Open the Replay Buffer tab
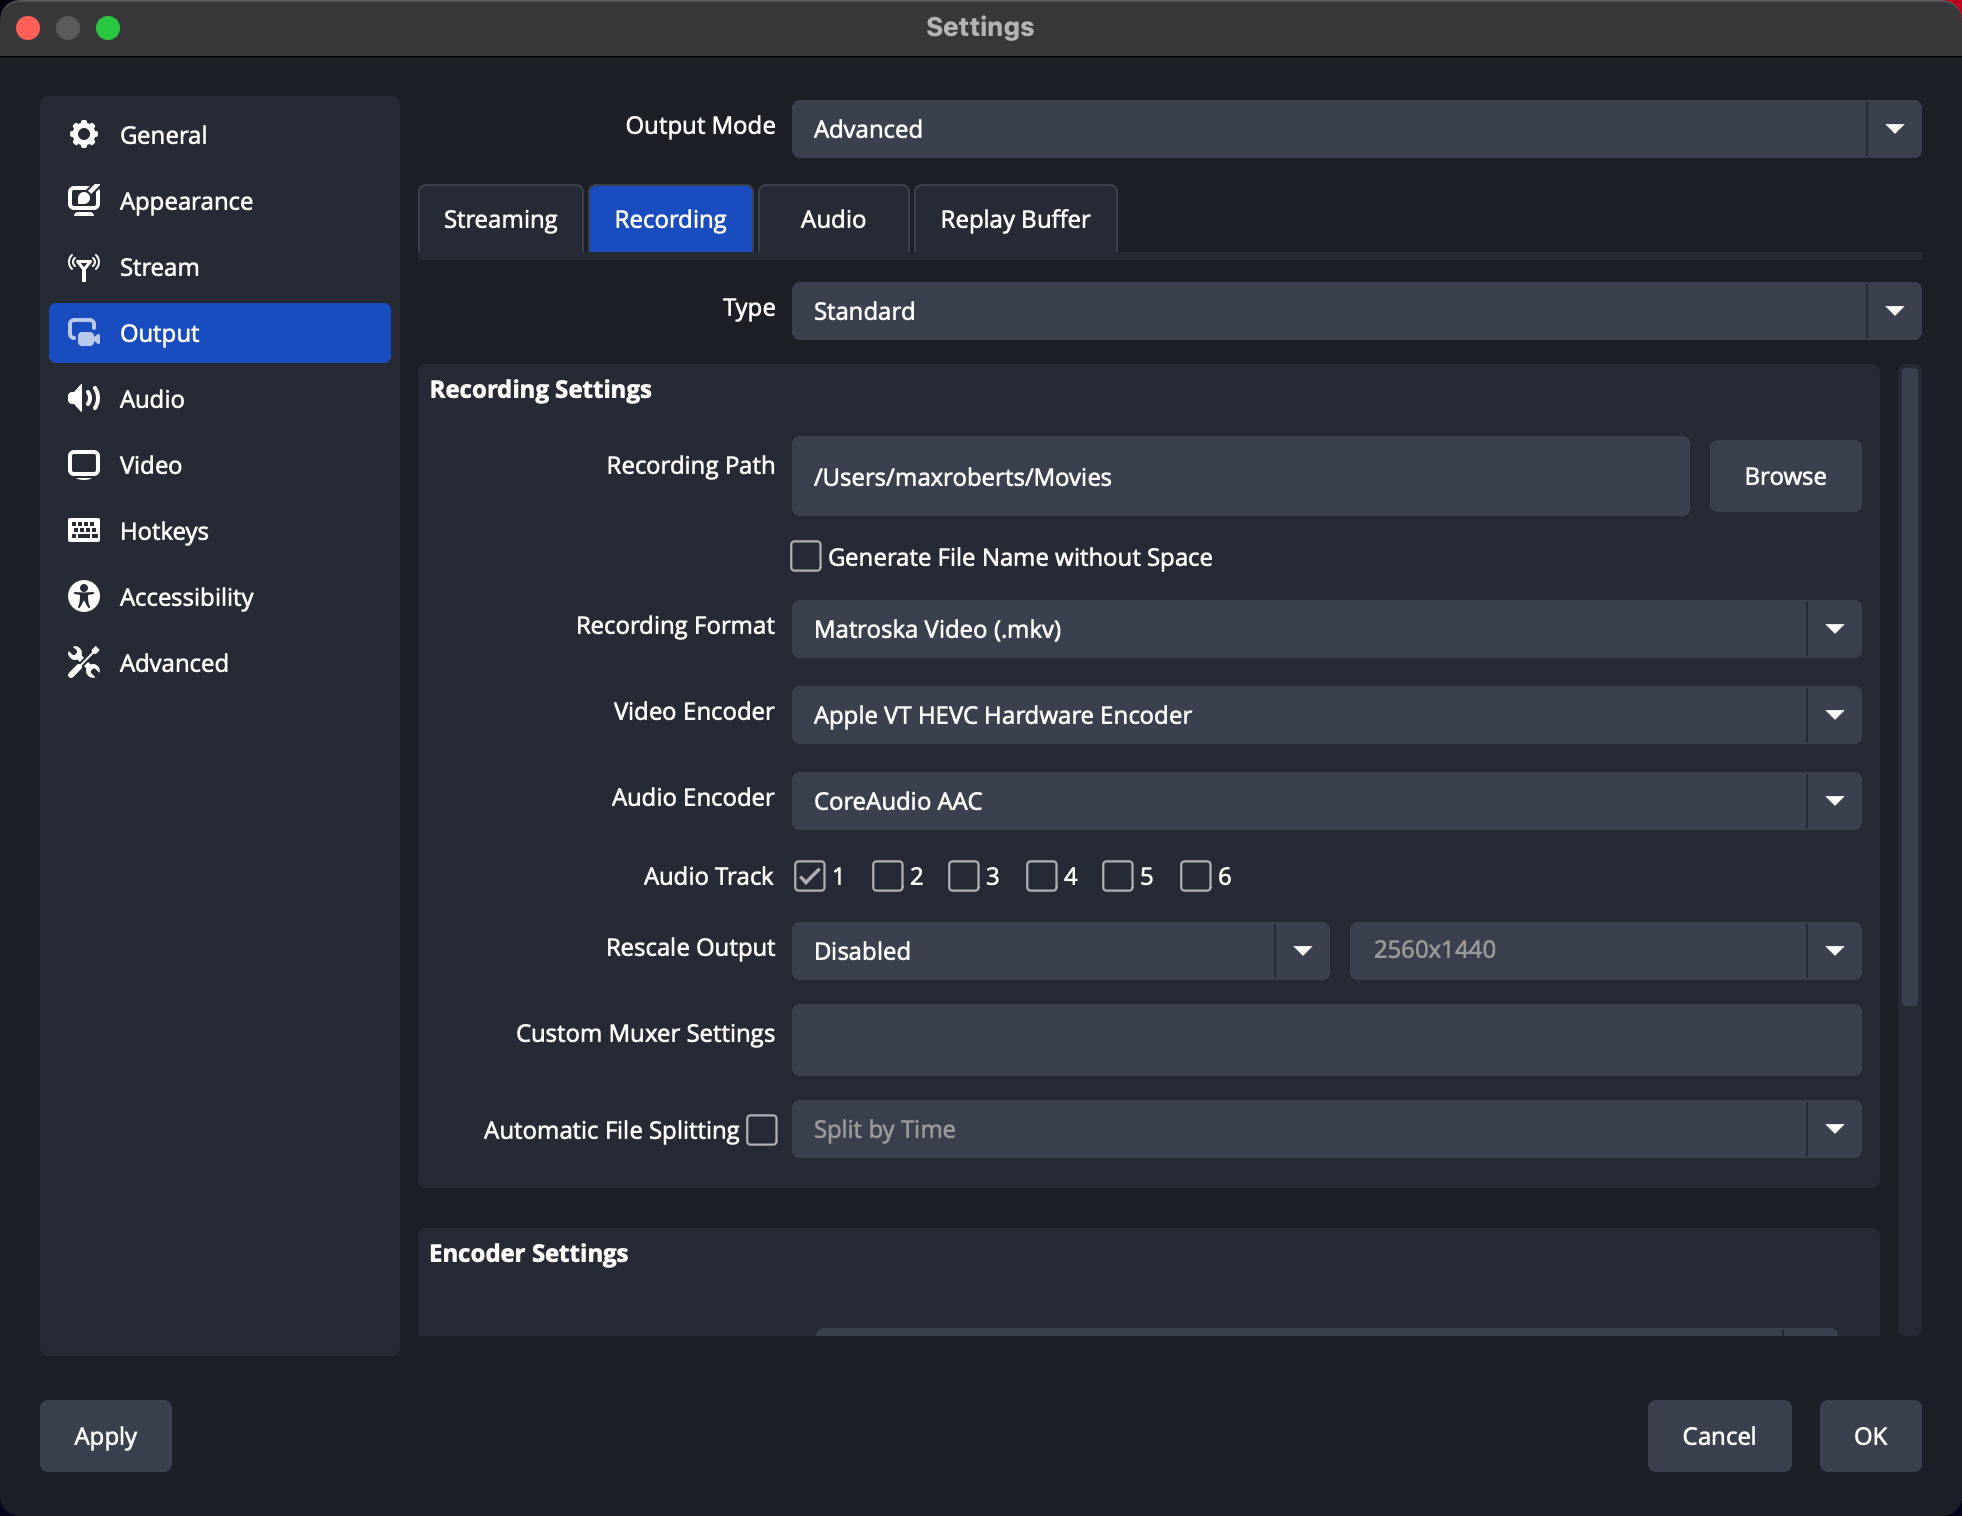 (1014, 218)
